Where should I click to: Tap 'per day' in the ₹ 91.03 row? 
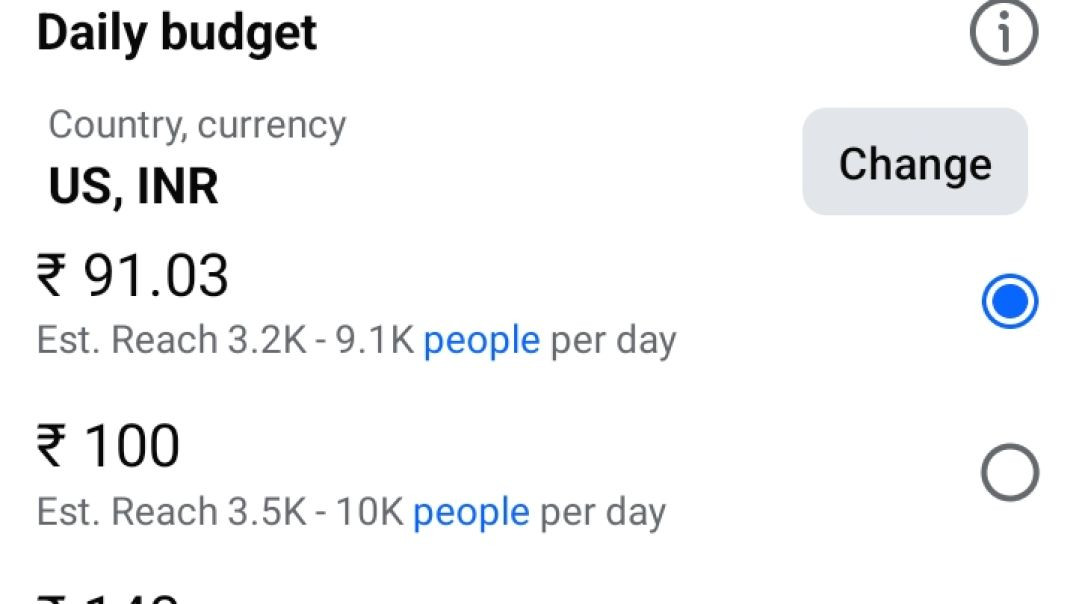coord(614,341)
